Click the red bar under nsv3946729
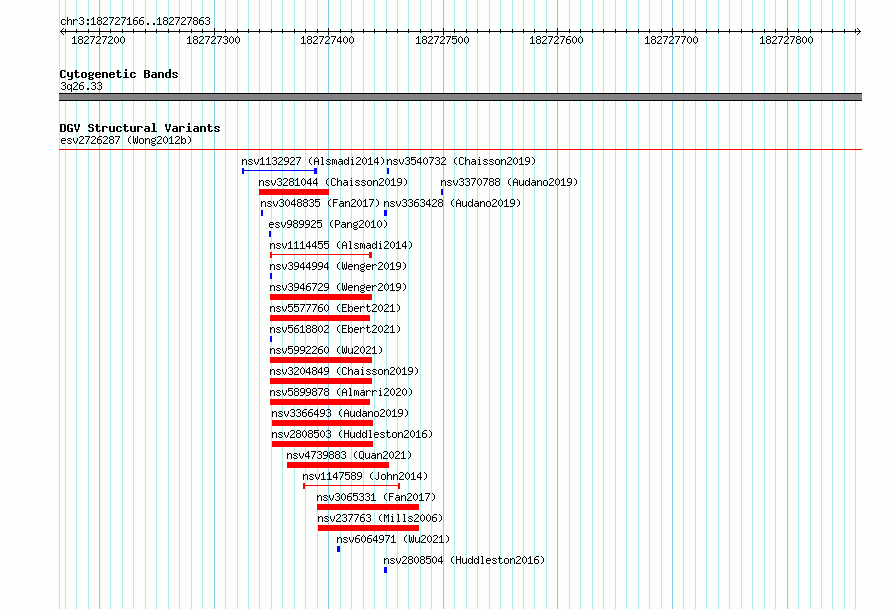890x609 pixels. [x=321, y=297]
